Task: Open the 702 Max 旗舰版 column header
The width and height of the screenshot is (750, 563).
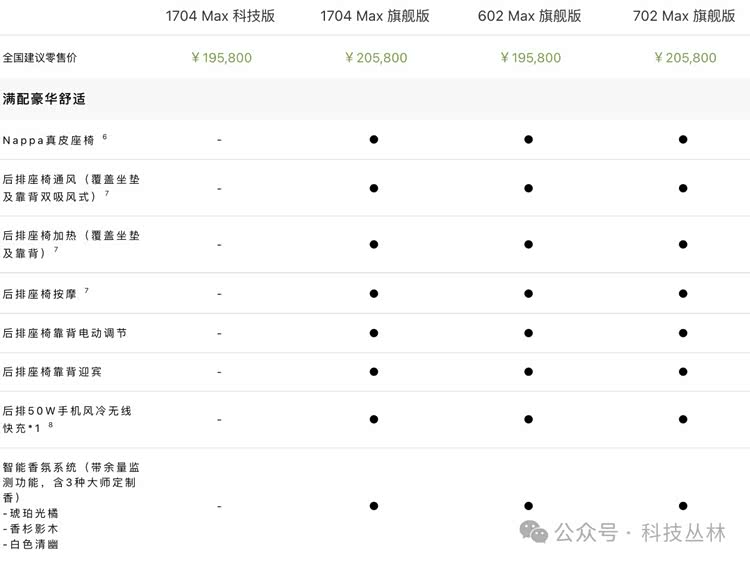Action: pos(684,16)
